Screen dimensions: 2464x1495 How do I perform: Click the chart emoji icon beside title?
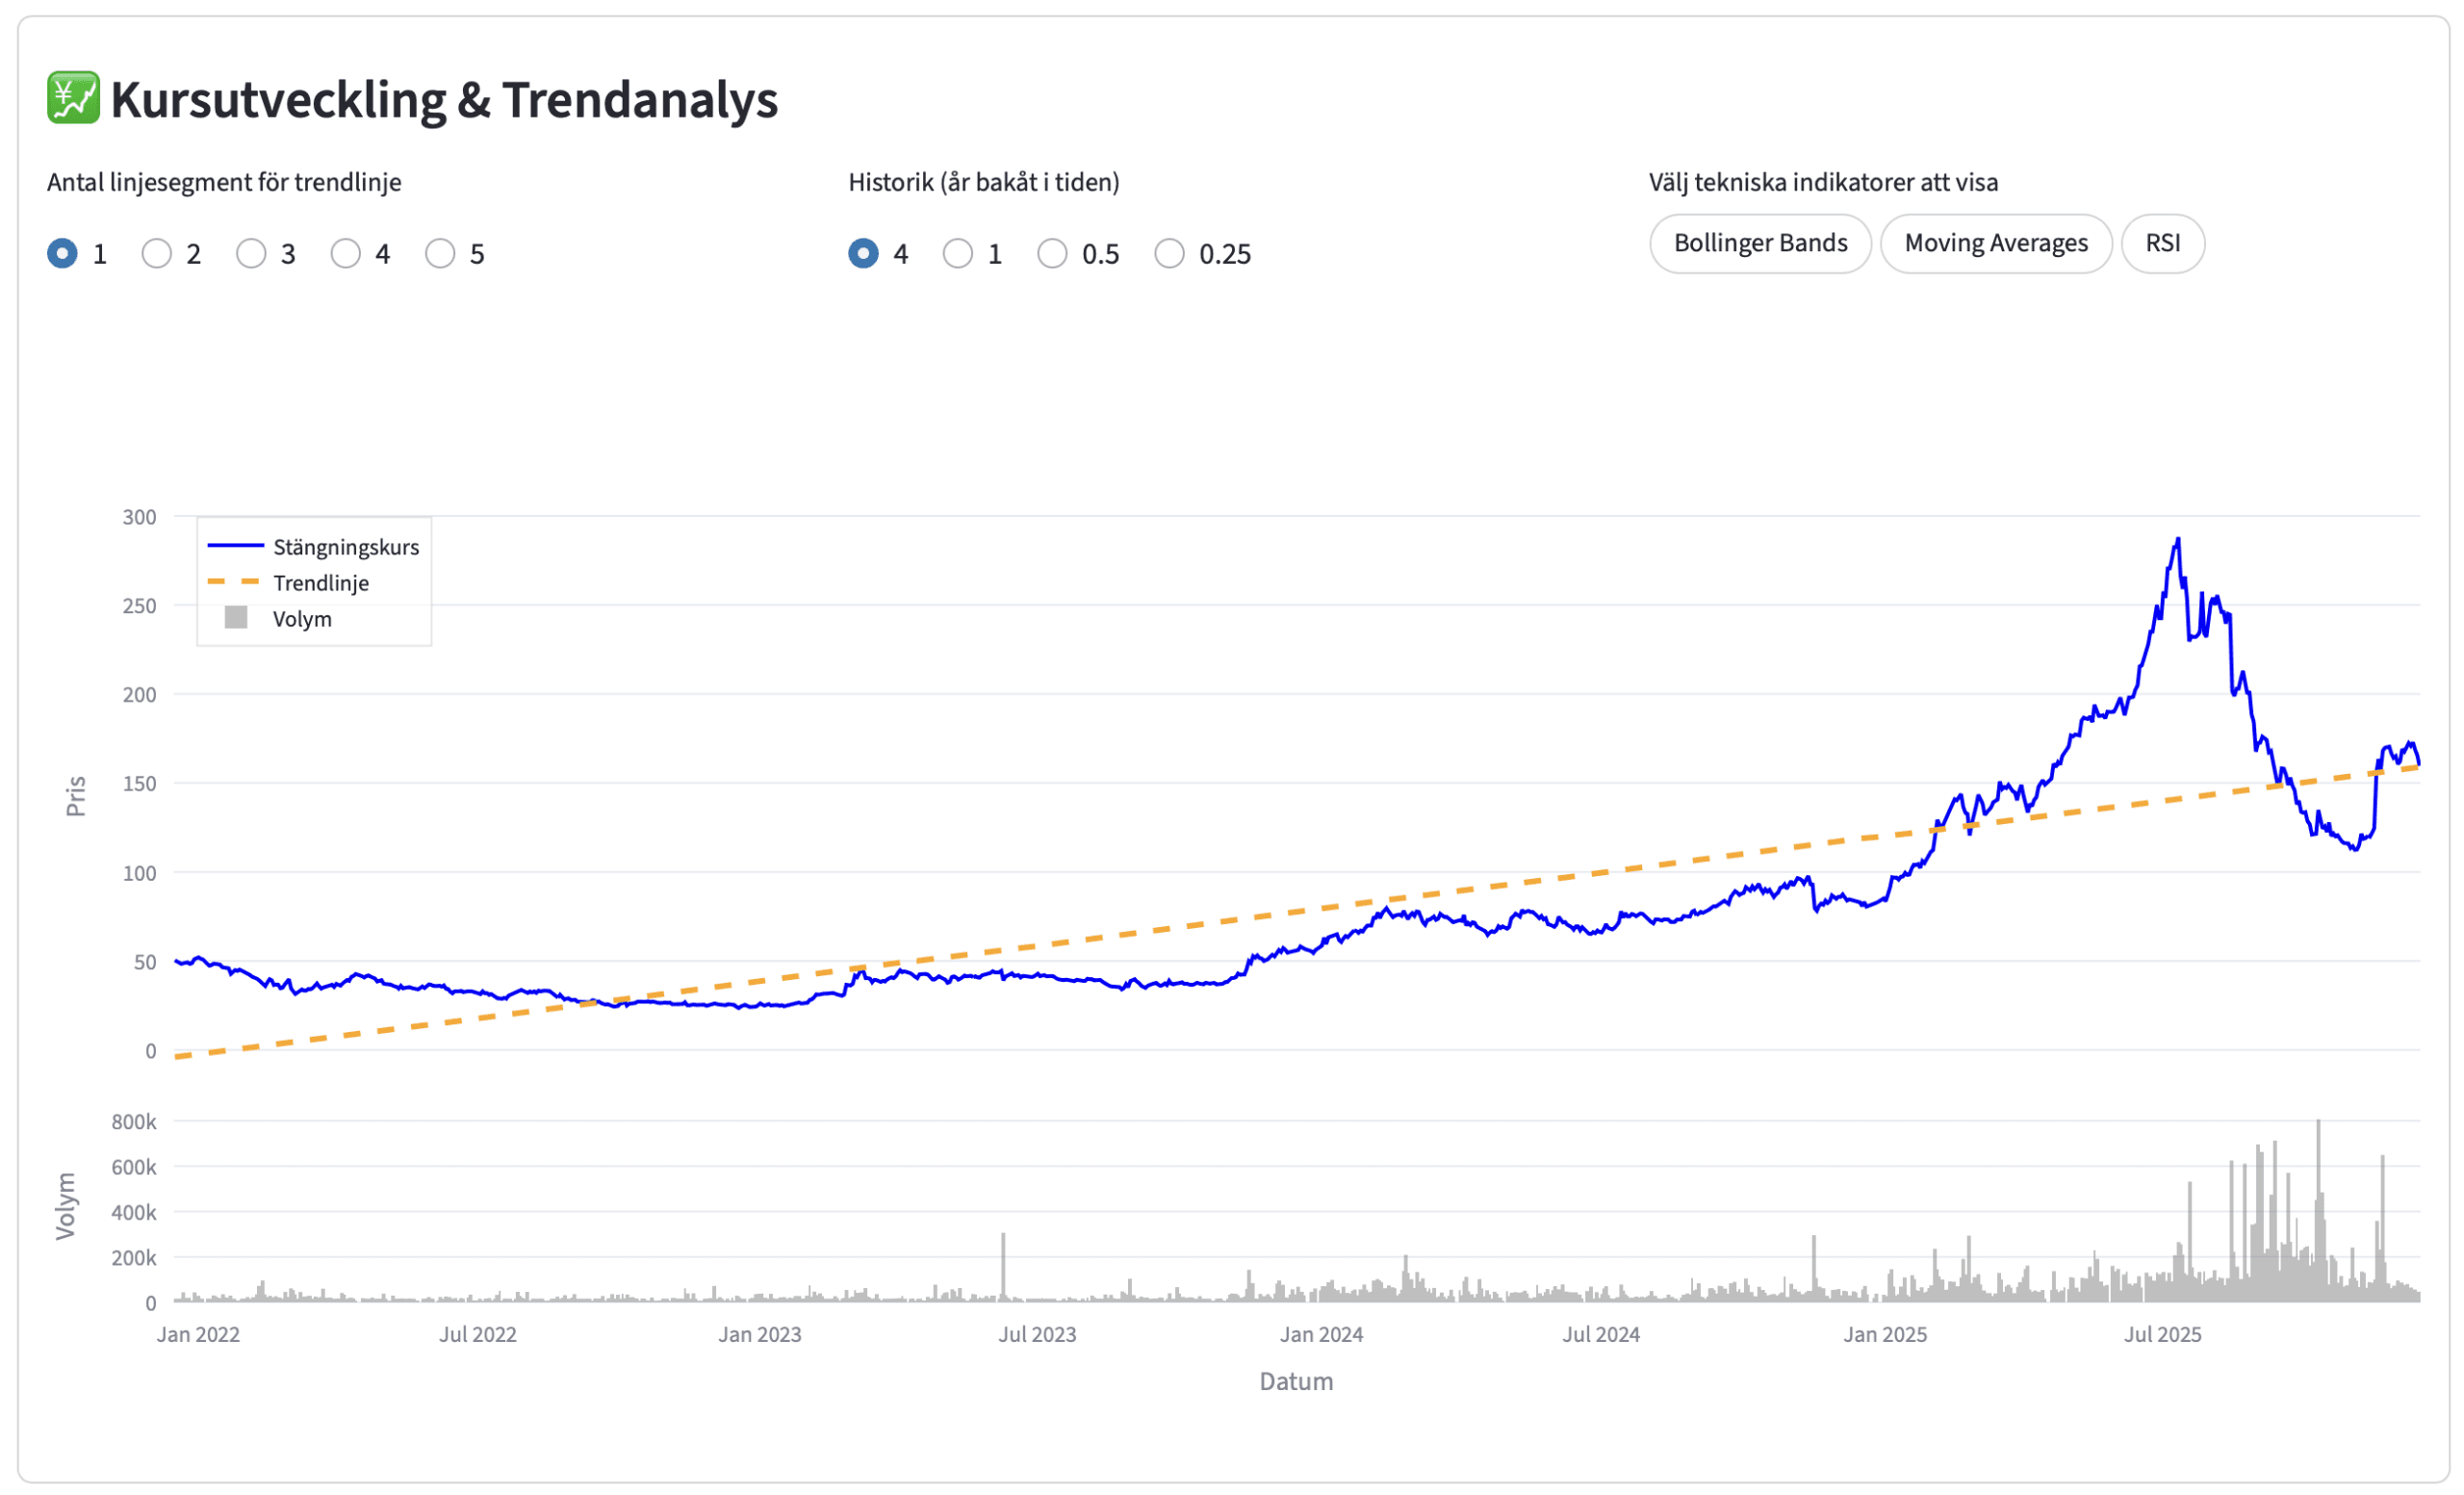(73, 98)
